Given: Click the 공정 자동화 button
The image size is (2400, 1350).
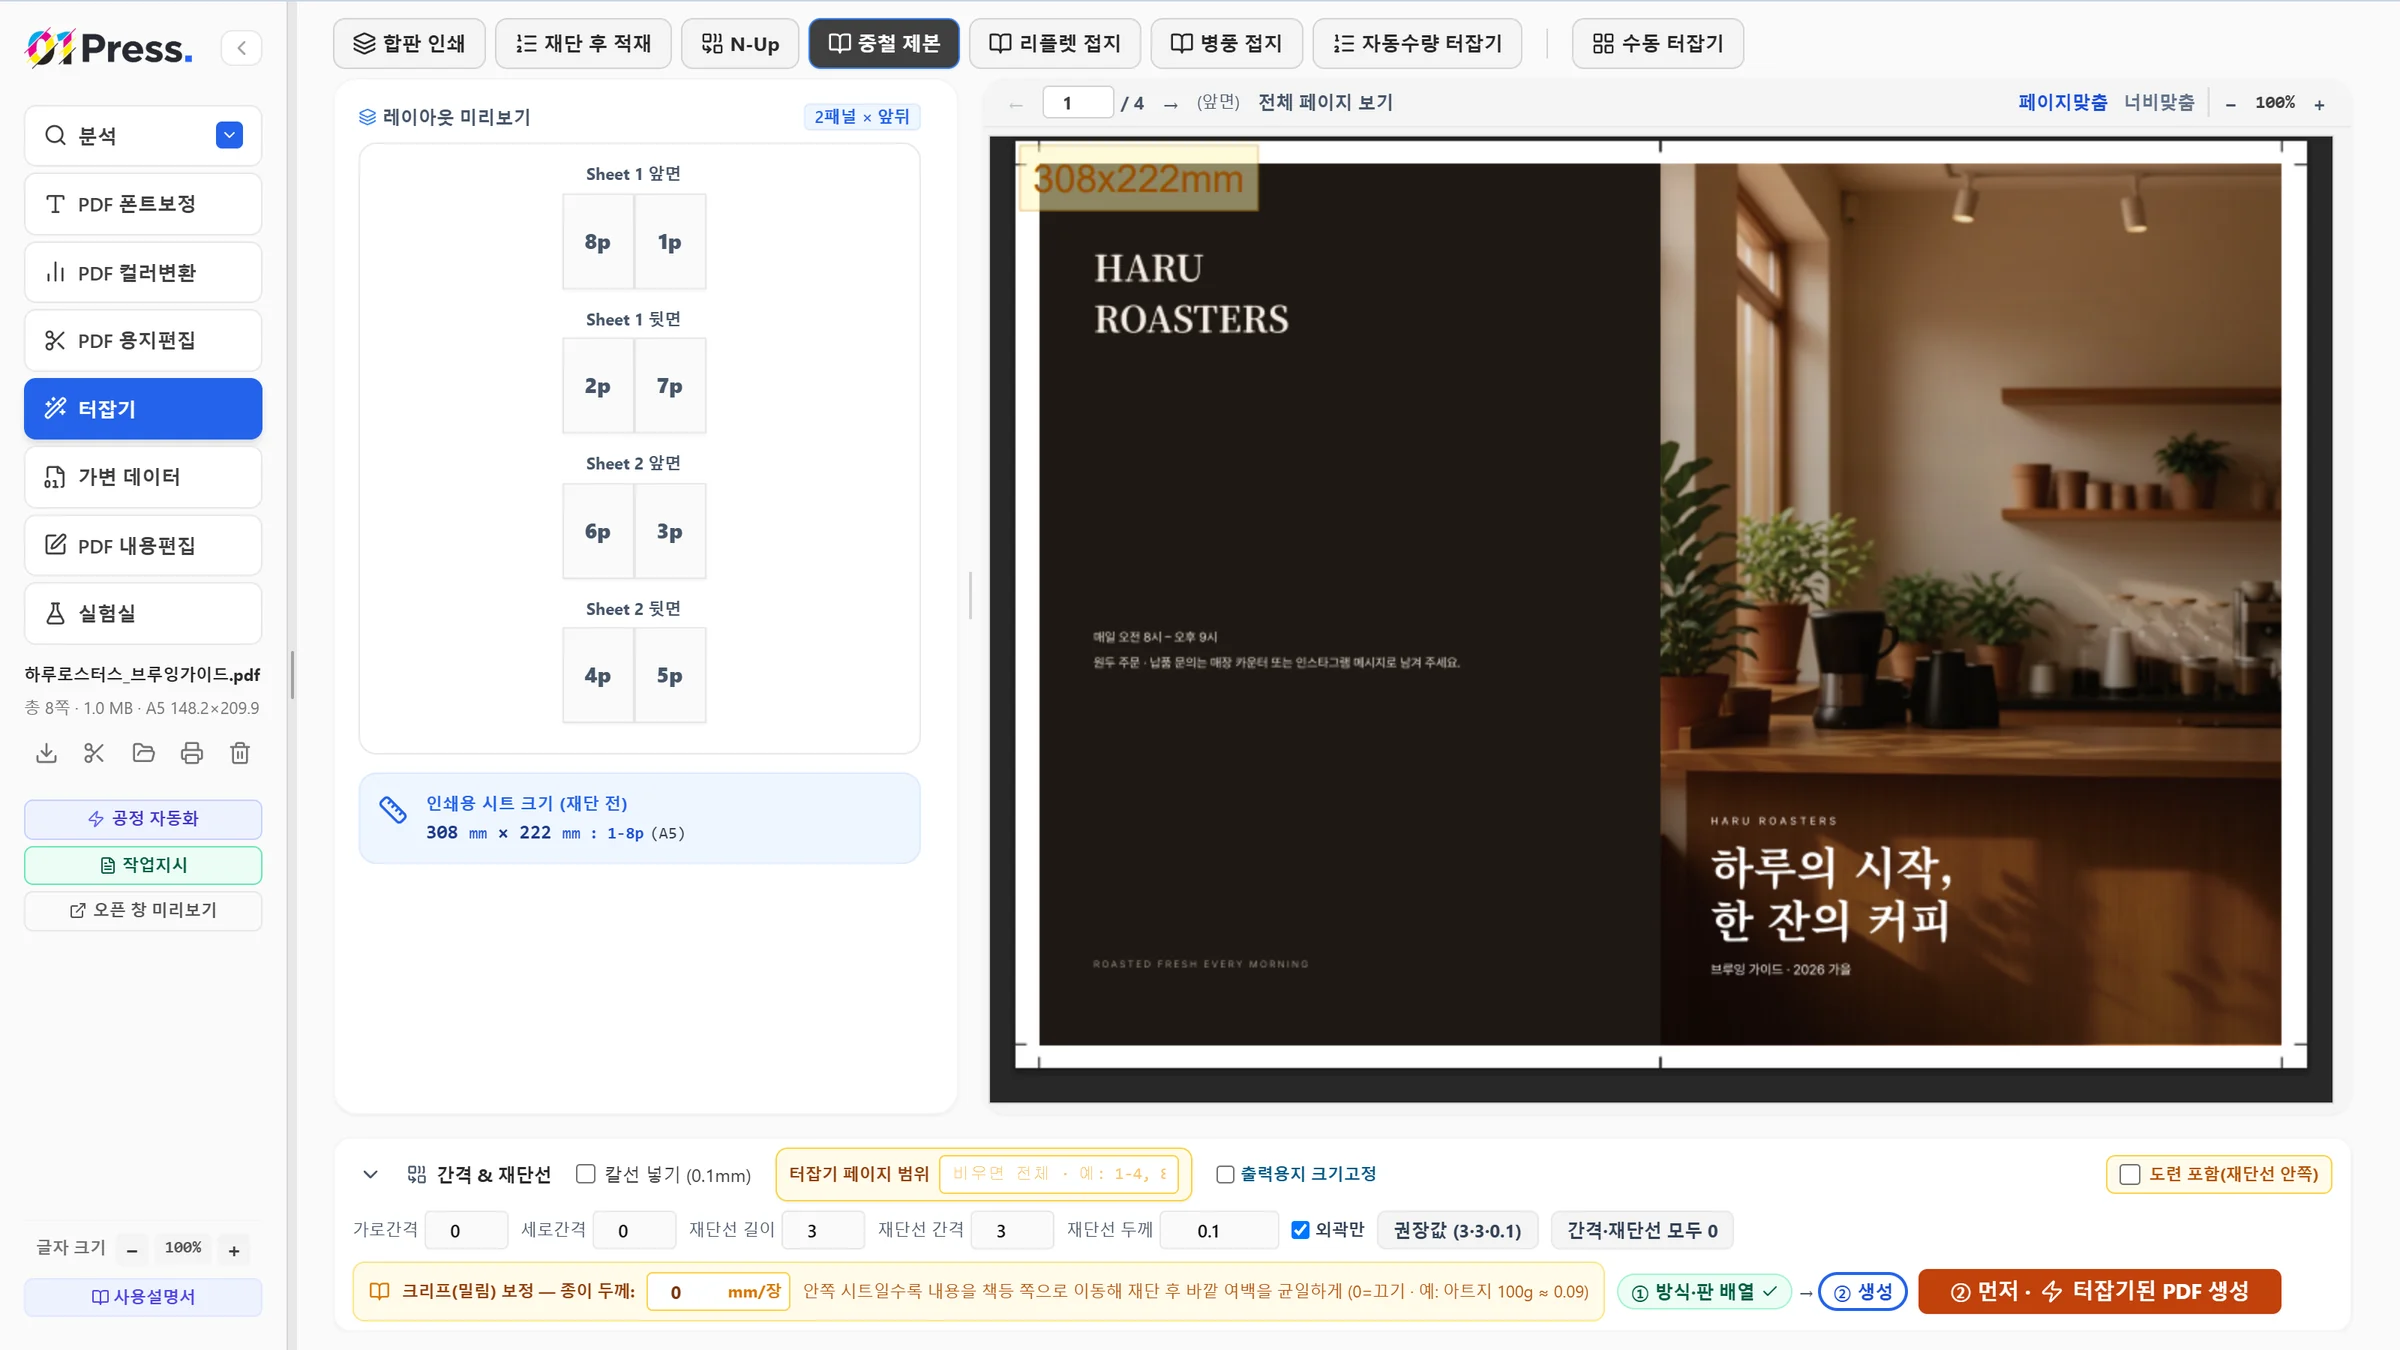Looking at the screenshot, I should pos(143,819).
